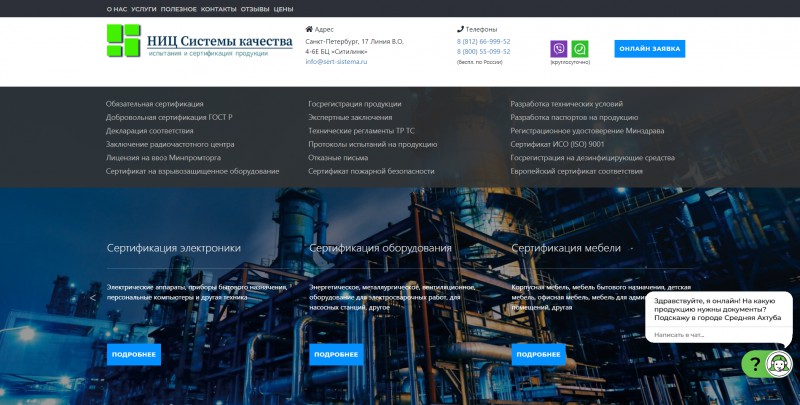This screenshot has width=800, height=405.
Task: Open Экспертные заключения link
Action: click(350, 117)
